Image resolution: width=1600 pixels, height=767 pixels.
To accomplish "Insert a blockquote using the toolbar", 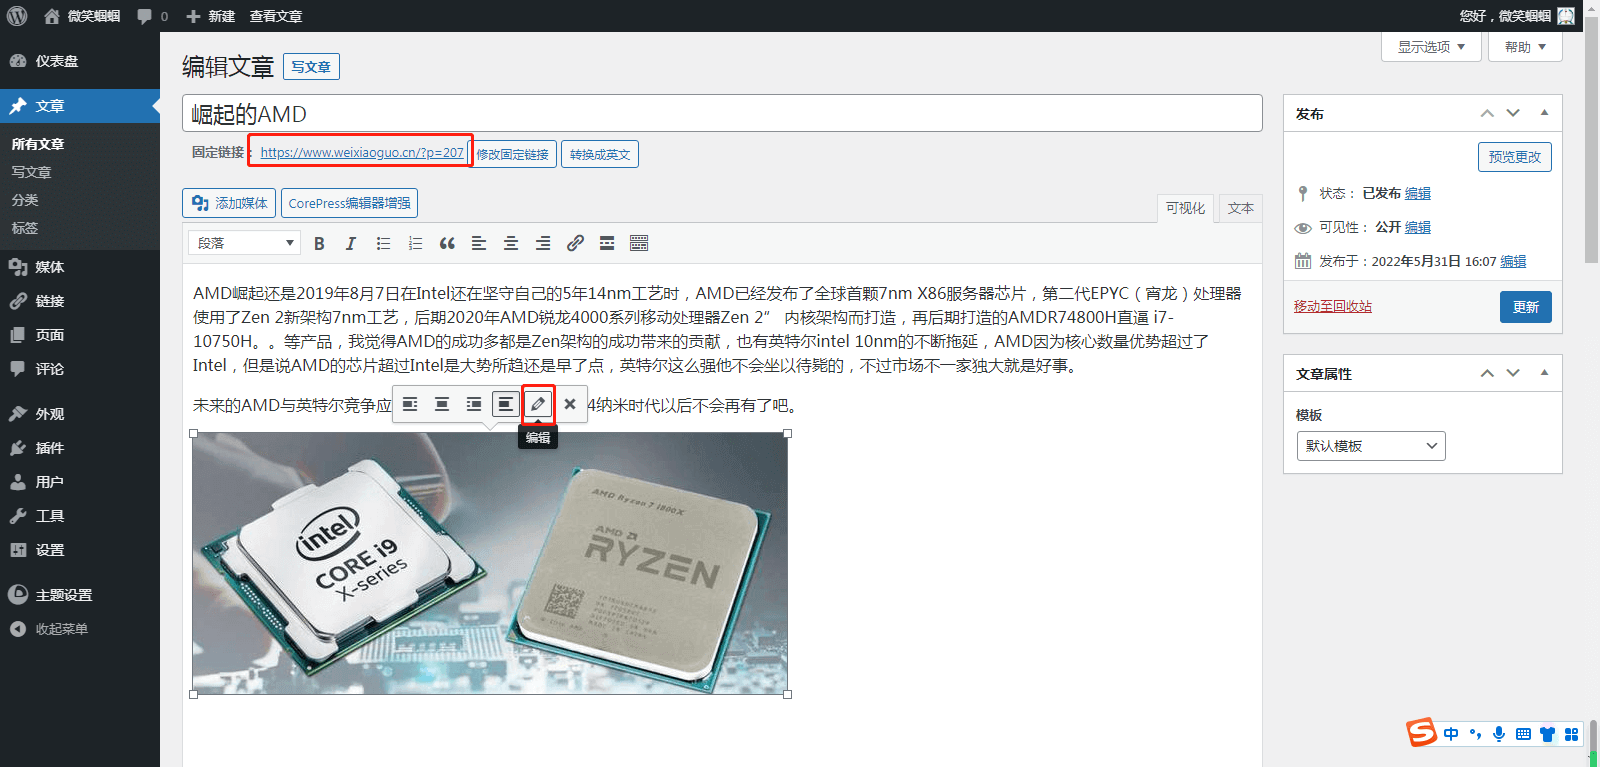I will (447, 243).
